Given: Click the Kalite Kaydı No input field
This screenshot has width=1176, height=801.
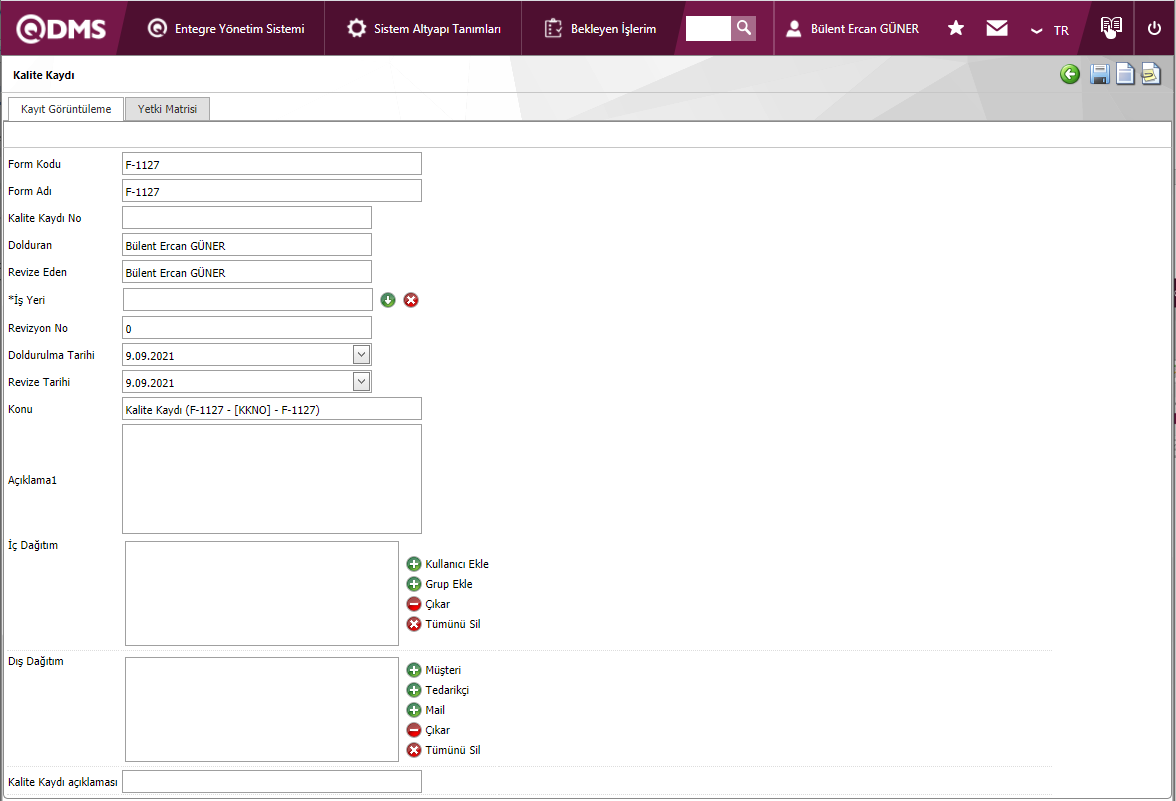Looking at the screenshot, I should (x=247, y=218).
